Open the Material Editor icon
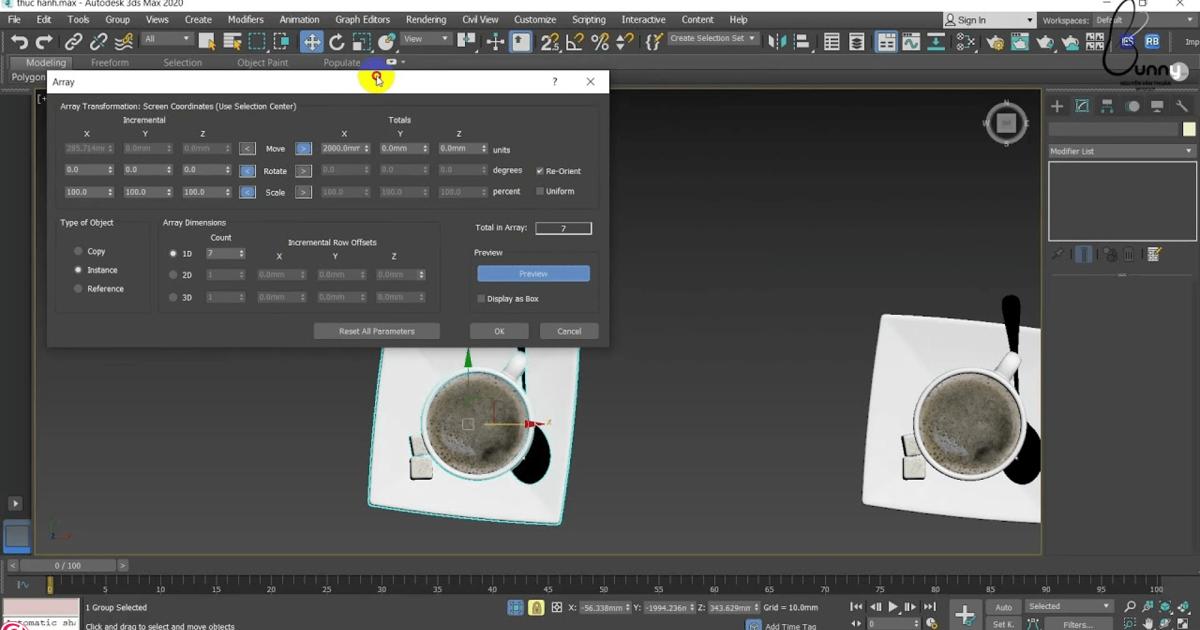The height and width of the screenshot is (630, 1200). (1019, 42)
